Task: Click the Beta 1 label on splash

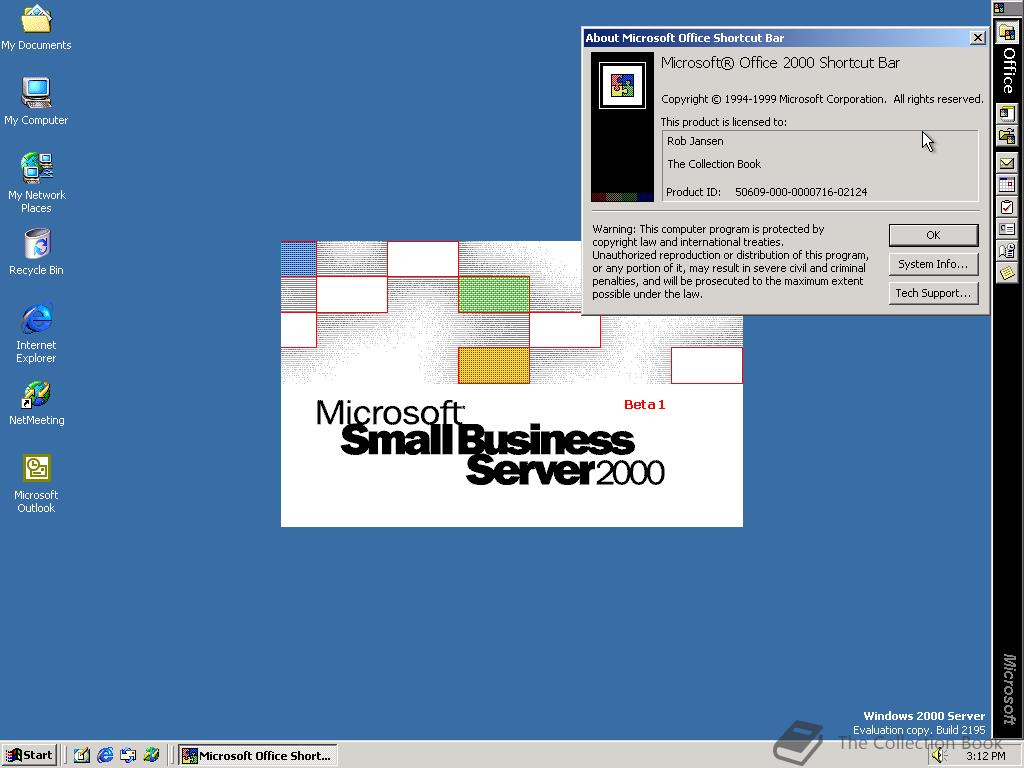Action: coord(644,404)
